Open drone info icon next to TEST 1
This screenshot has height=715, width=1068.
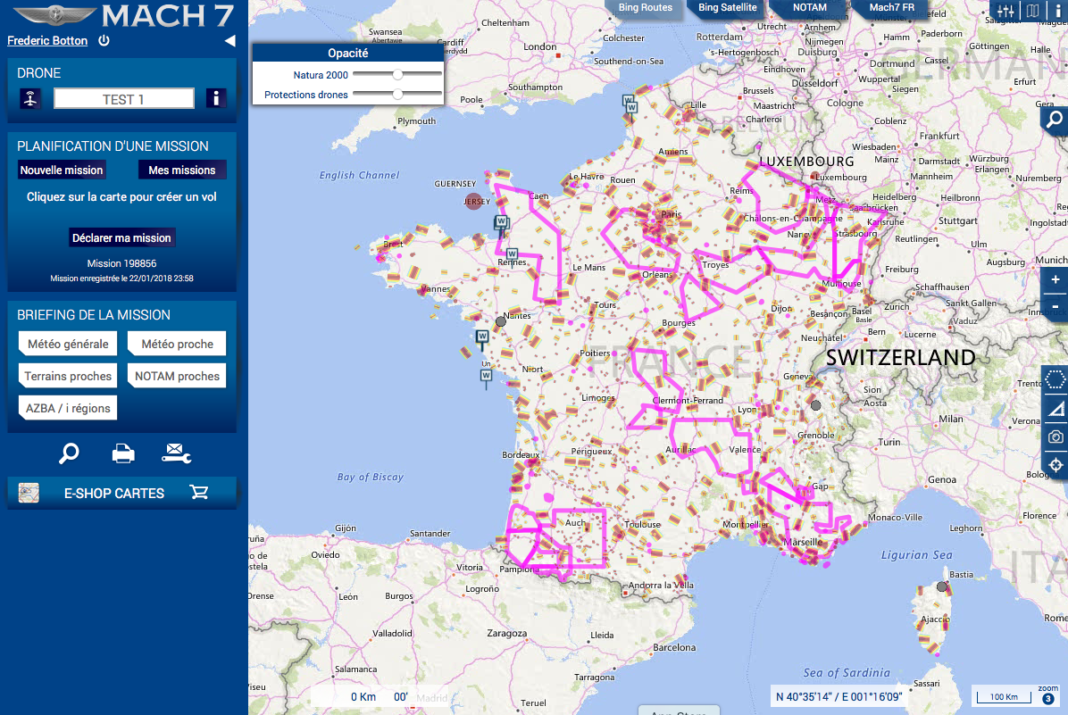point(216,98)
